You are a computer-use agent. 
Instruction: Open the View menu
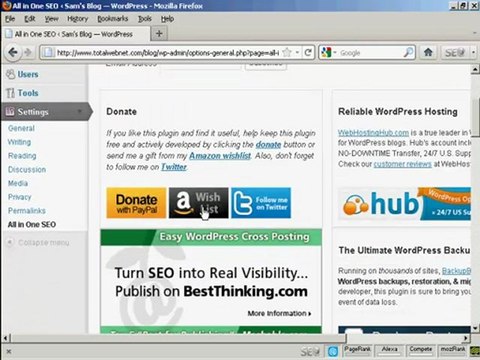click(x=52, y=19)
